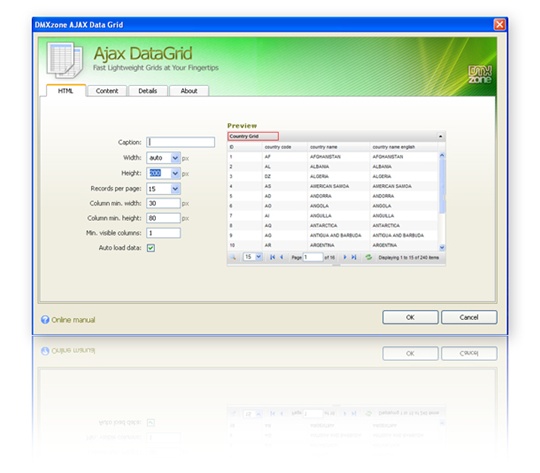Image resolution: width=540 pixels, height=473 pixels.
Task: Click the Page number field in grid footer
Action: tap(313, 257)
